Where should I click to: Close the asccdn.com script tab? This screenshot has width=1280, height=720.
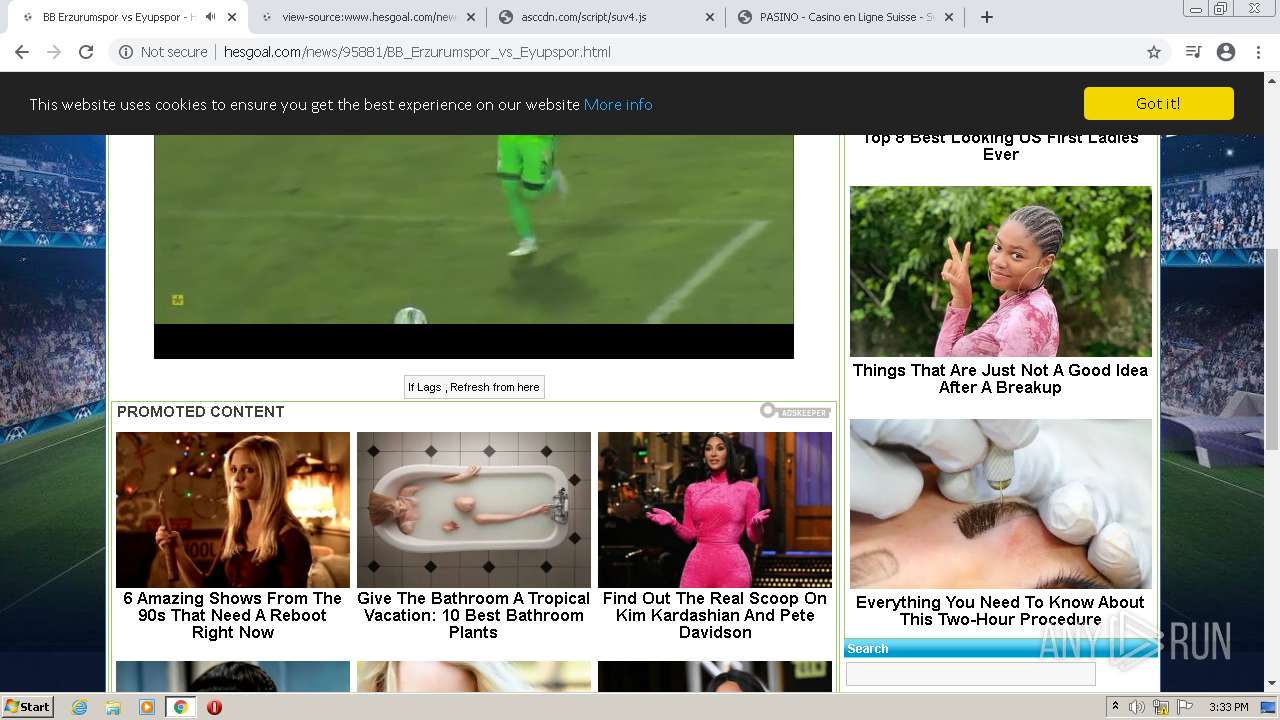pyautogui.click(x=710, y=17)
